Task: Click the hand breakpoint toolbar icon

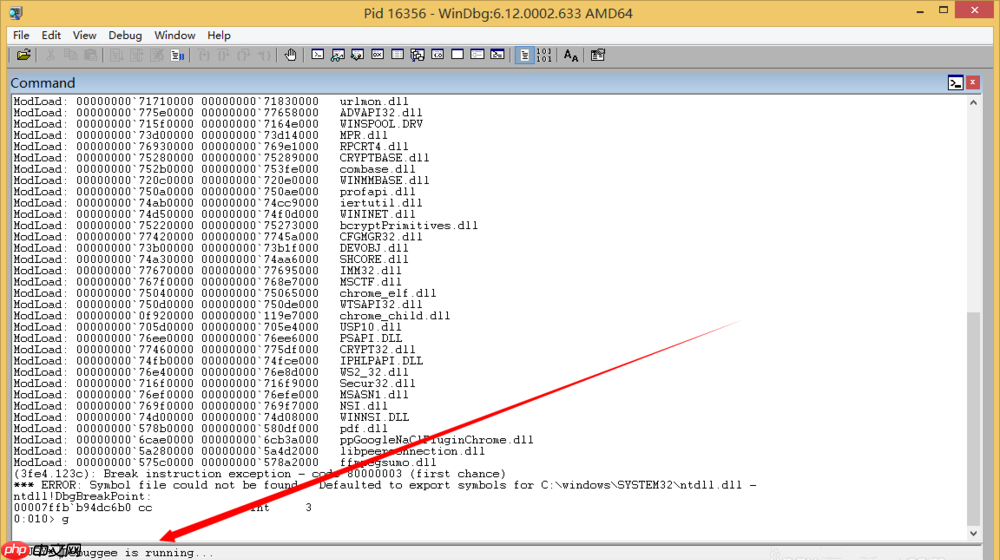Action: (290, 55)
